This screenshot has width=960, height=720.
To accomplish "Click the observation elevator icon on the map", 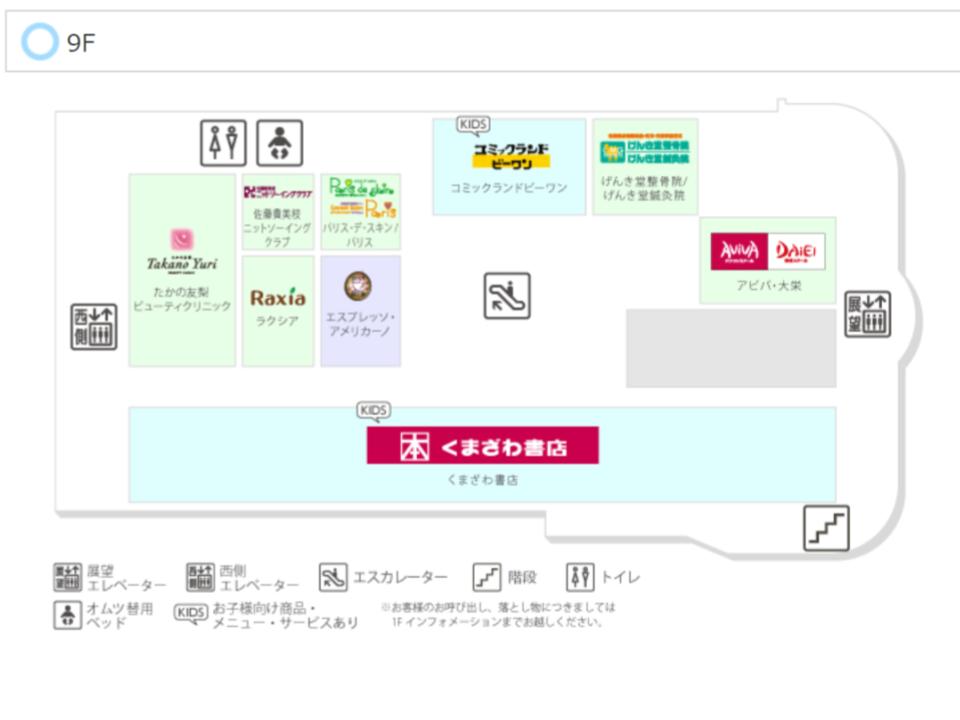I will click(x=868, y=314).
